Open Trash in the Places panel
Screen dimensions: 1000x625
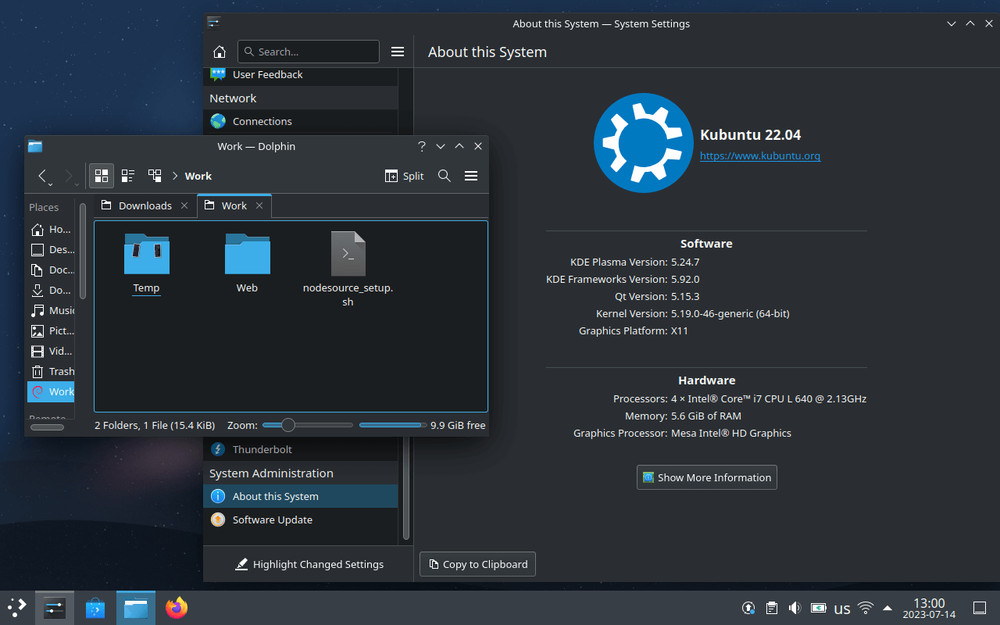[x=52, y=371]
